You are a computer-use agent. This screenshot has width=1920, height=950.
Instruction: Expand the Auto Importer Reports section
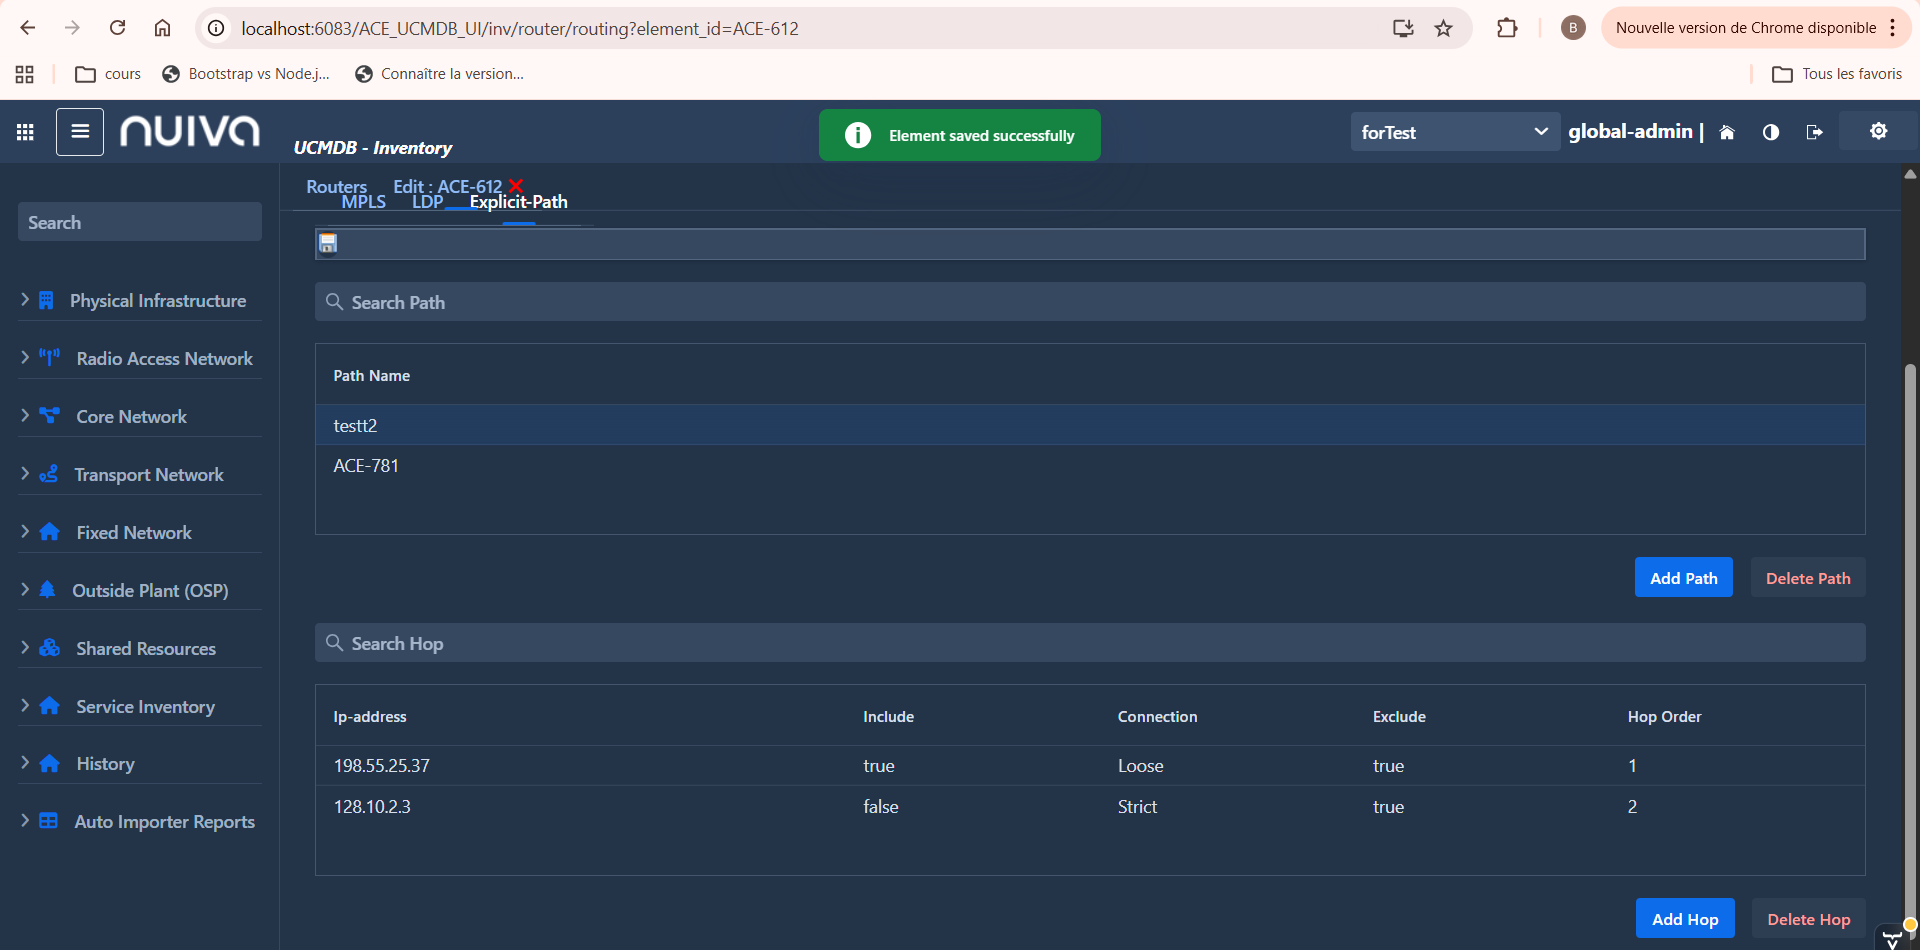tap(164, 822)
